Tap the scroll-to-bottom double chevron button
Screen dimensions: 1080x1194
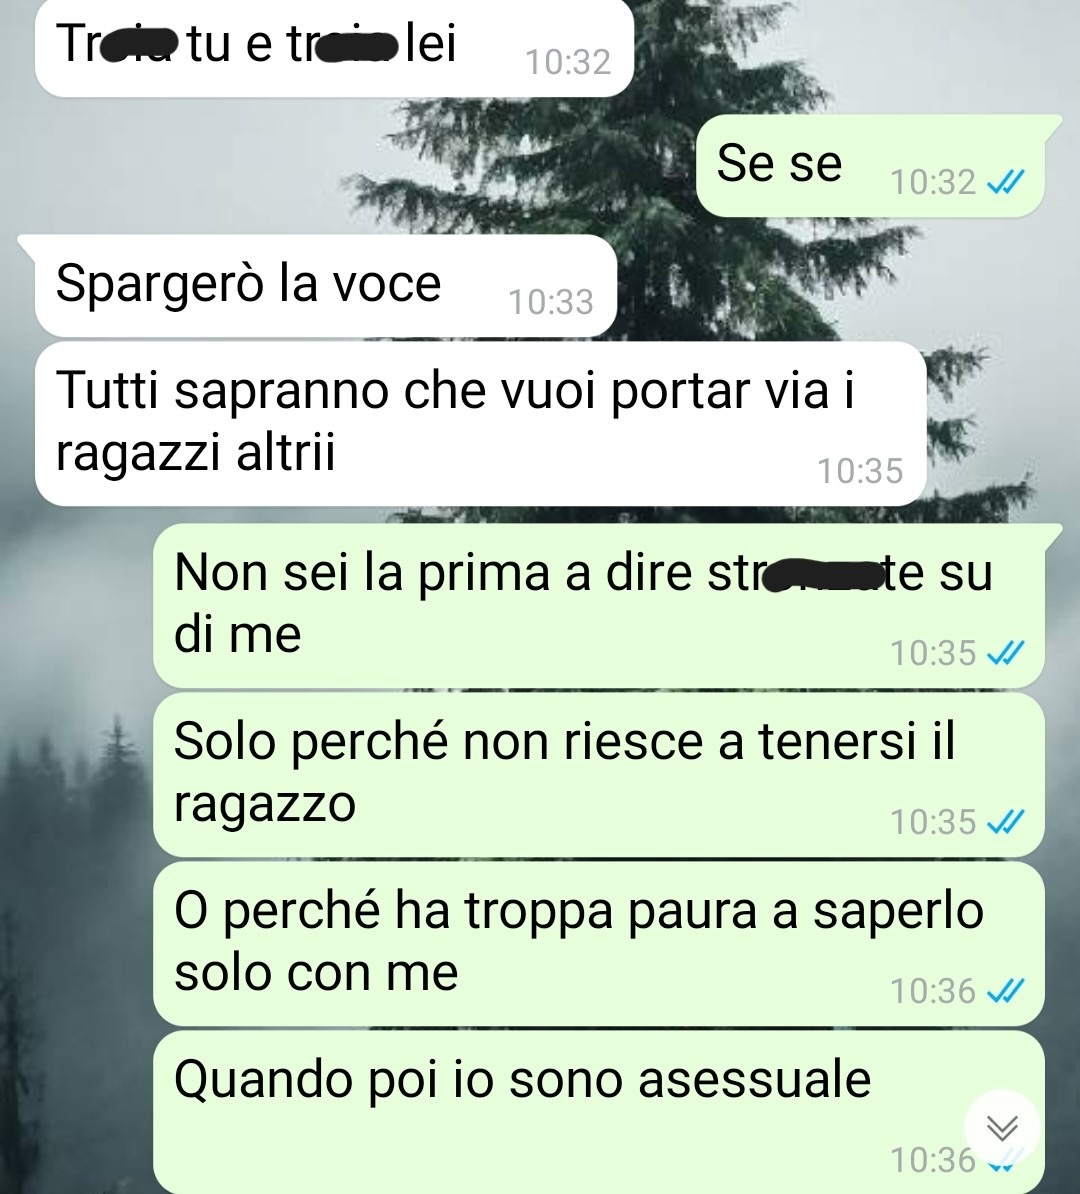1002,1128
